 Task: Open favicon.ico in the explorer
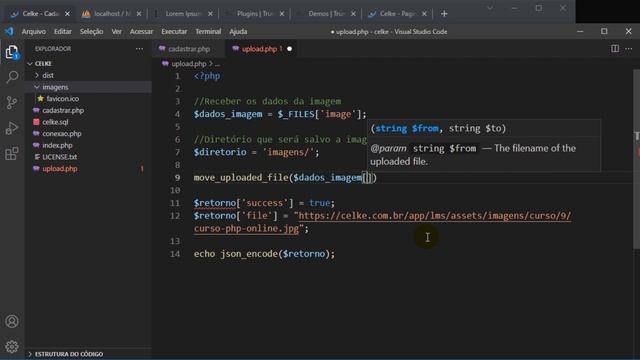[x=62, y=99]
